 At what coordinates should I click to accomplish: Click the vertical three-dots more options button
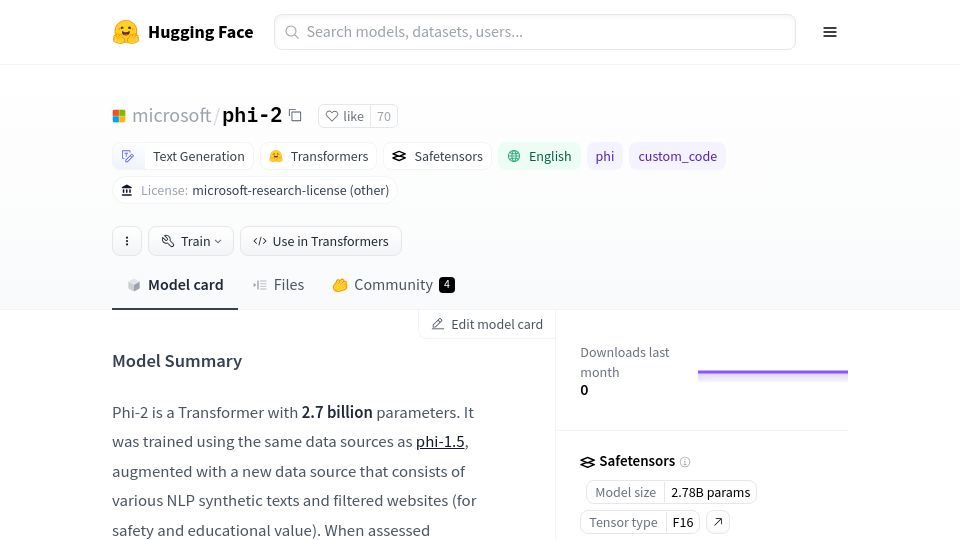tap(127, 241)
